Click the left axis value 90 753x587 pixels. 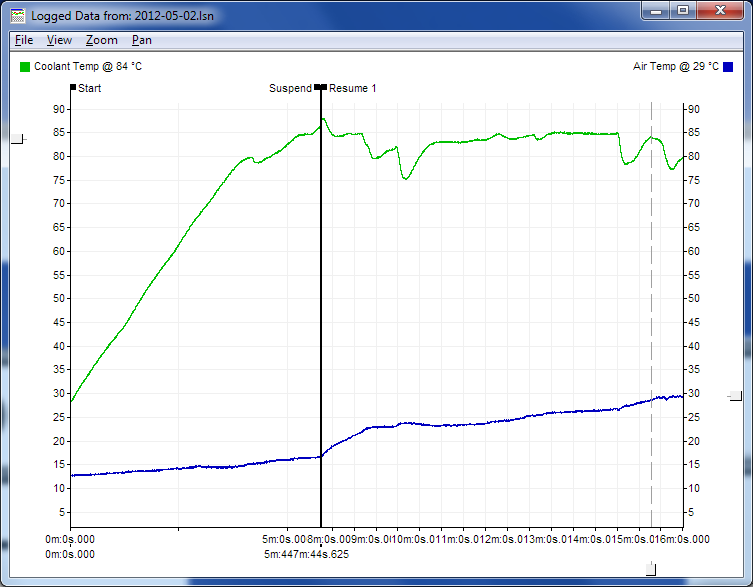[x=59, y=109]
